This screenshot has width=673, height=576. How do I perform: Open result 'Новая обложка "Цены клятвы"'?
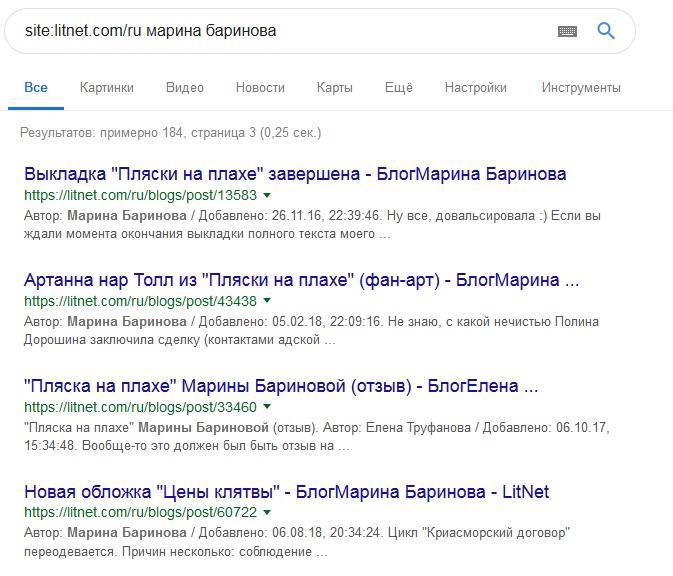(286, 492)
